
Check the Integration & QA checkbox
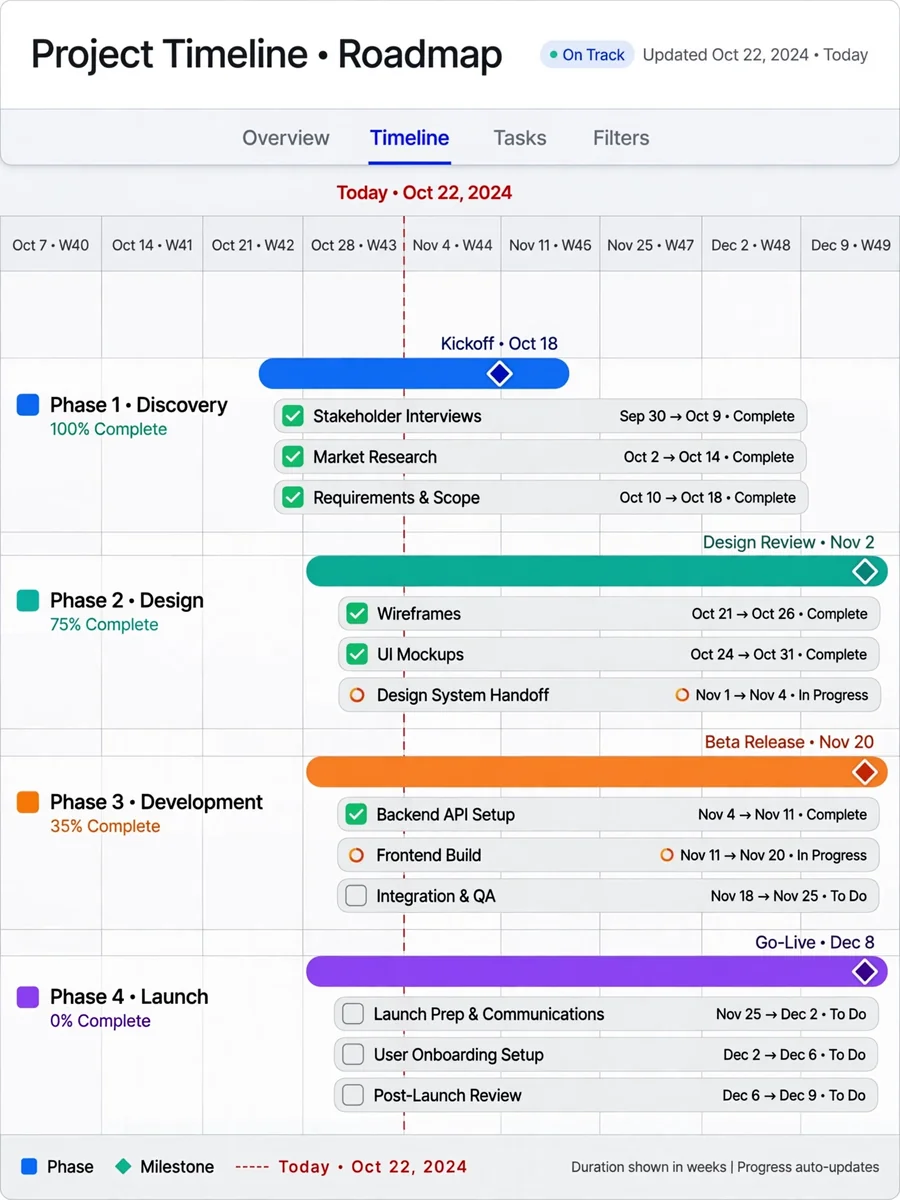coord(356,896)
